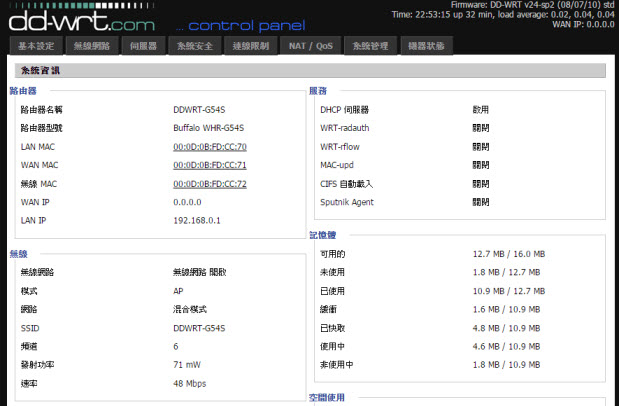
Task: Click the channel value 6
Action: (176, 346)
